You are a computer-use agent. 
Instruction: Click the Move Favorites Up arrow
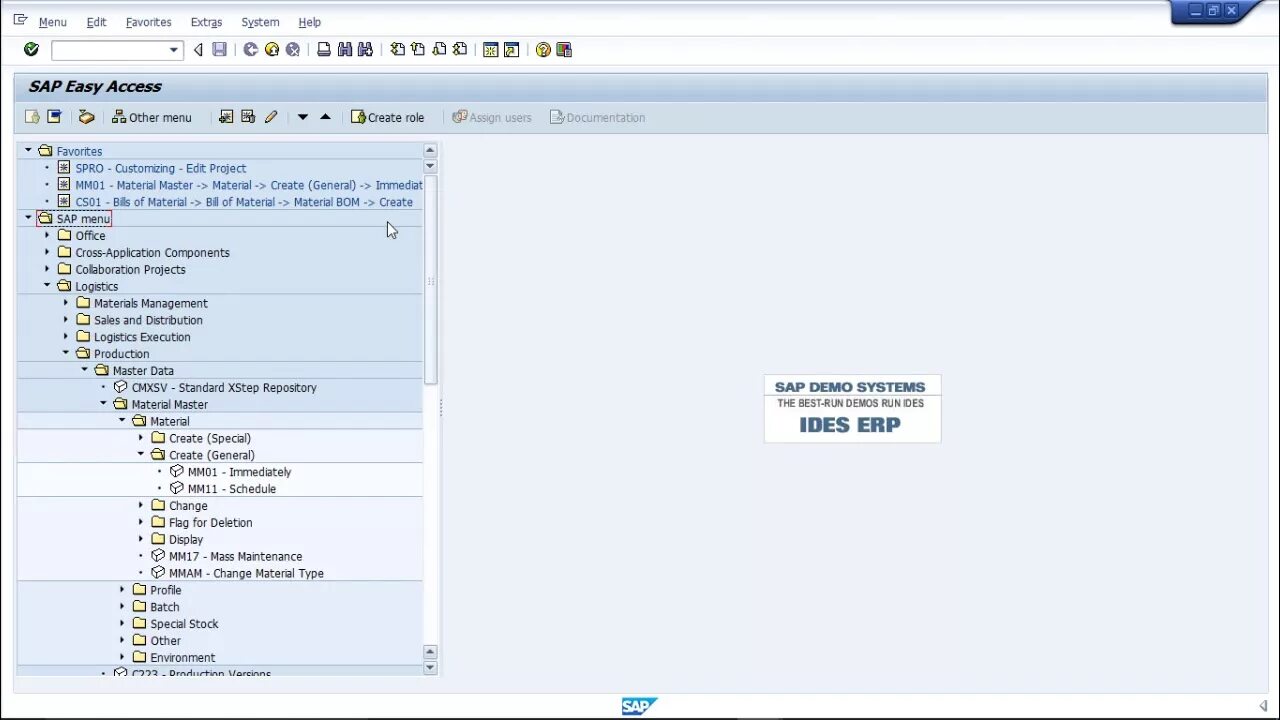click(x=325, y=117)
